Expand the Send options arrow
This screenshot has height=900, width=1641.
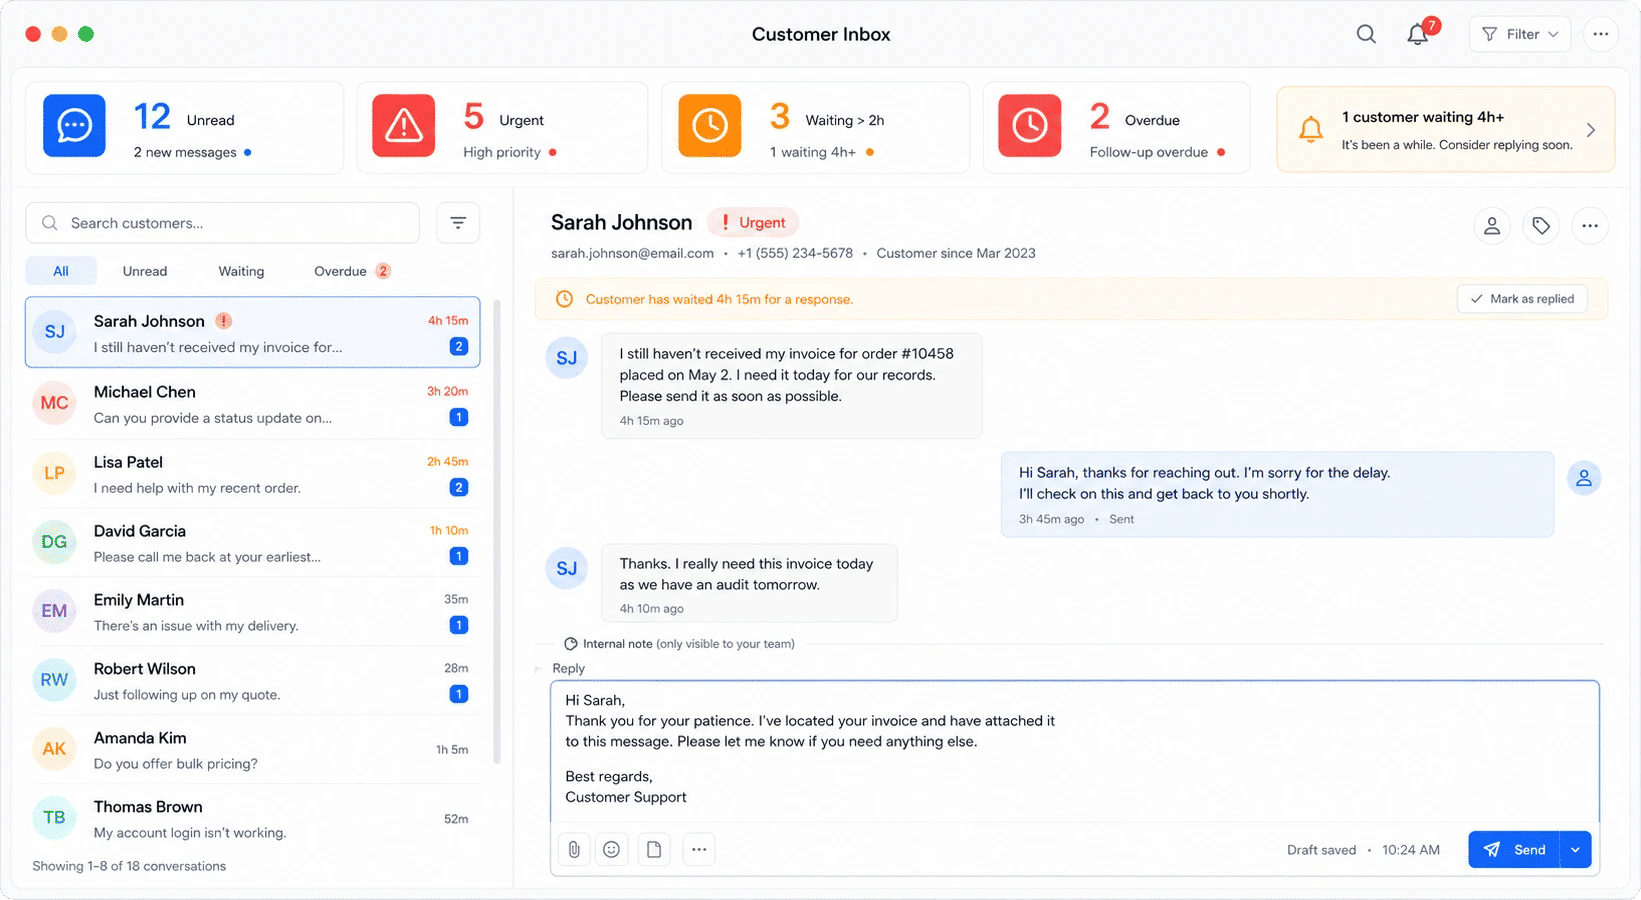(x=1576, y=850)
